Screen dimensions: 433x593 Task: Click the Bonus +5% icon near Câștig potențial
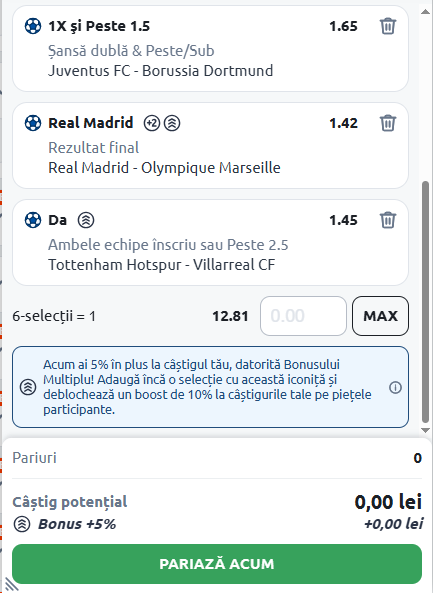[x=22, y=524]
